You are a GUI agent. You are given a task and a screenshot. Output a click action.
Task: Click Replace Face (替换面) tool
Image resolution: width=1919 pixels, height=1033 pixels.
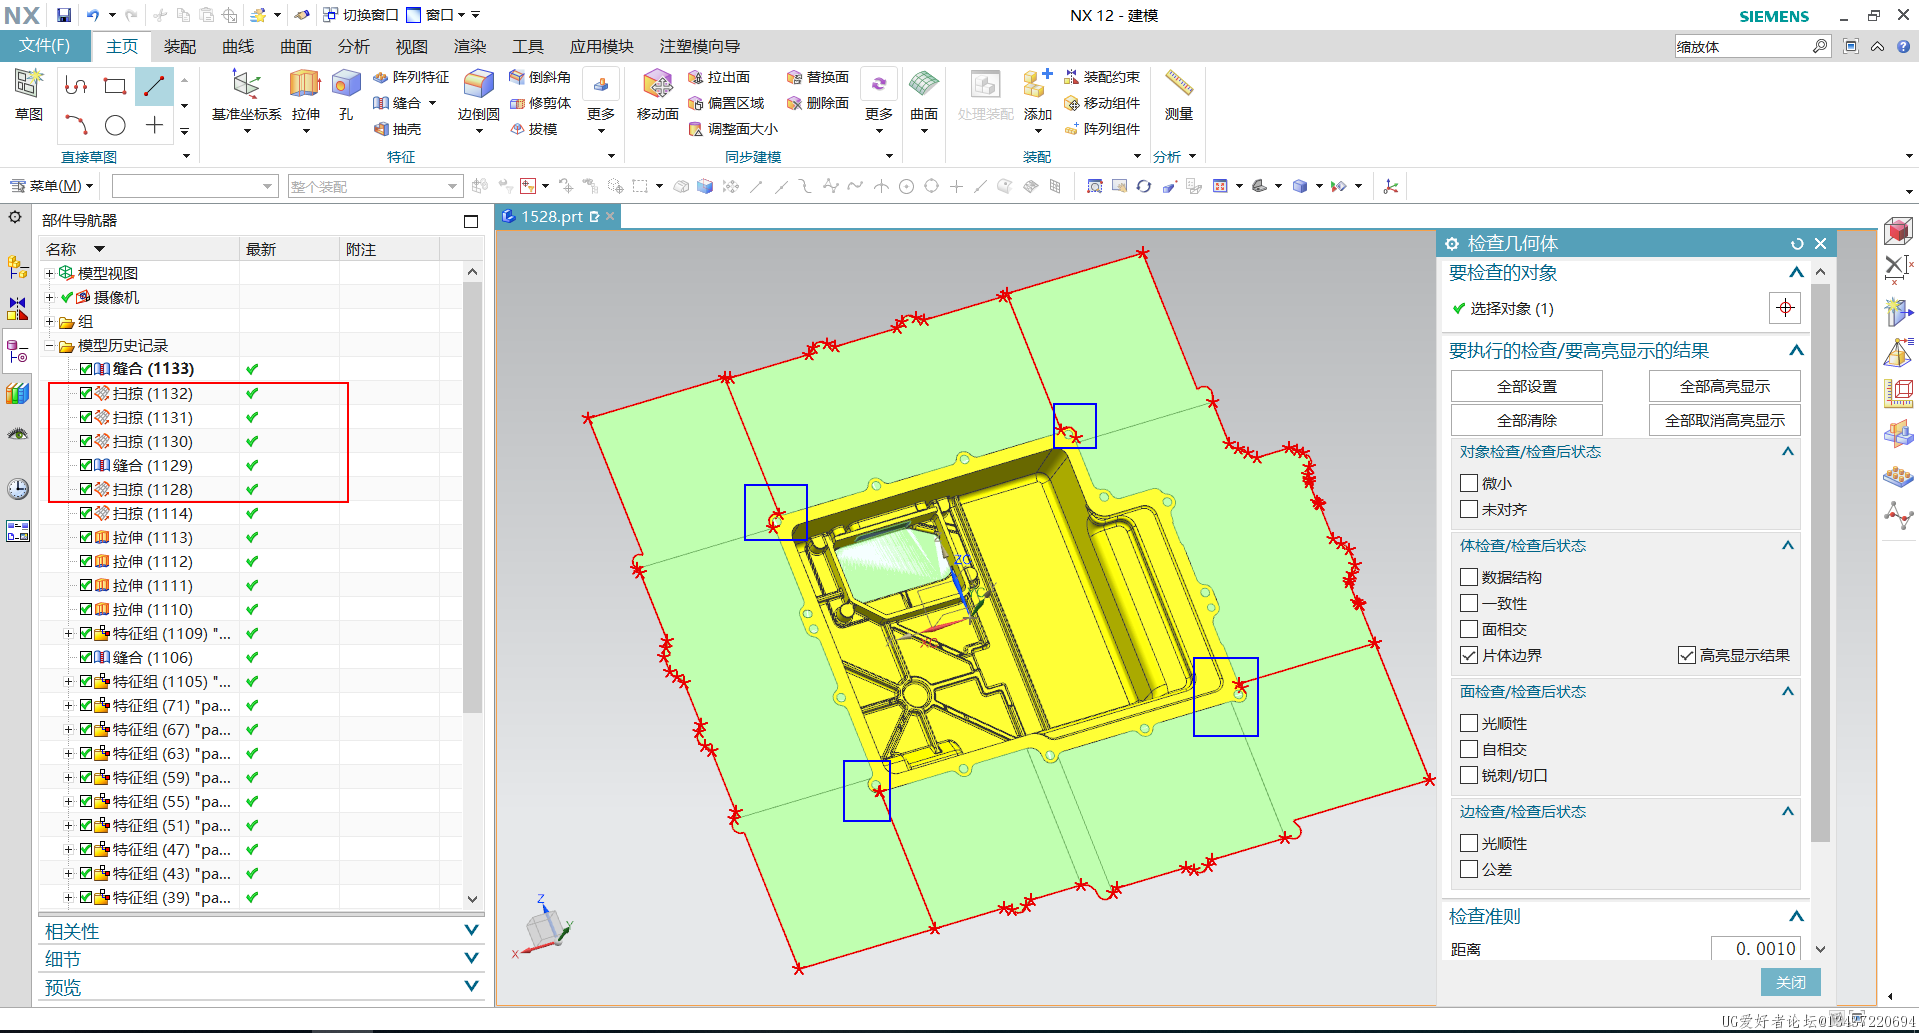tap(818, 77)
